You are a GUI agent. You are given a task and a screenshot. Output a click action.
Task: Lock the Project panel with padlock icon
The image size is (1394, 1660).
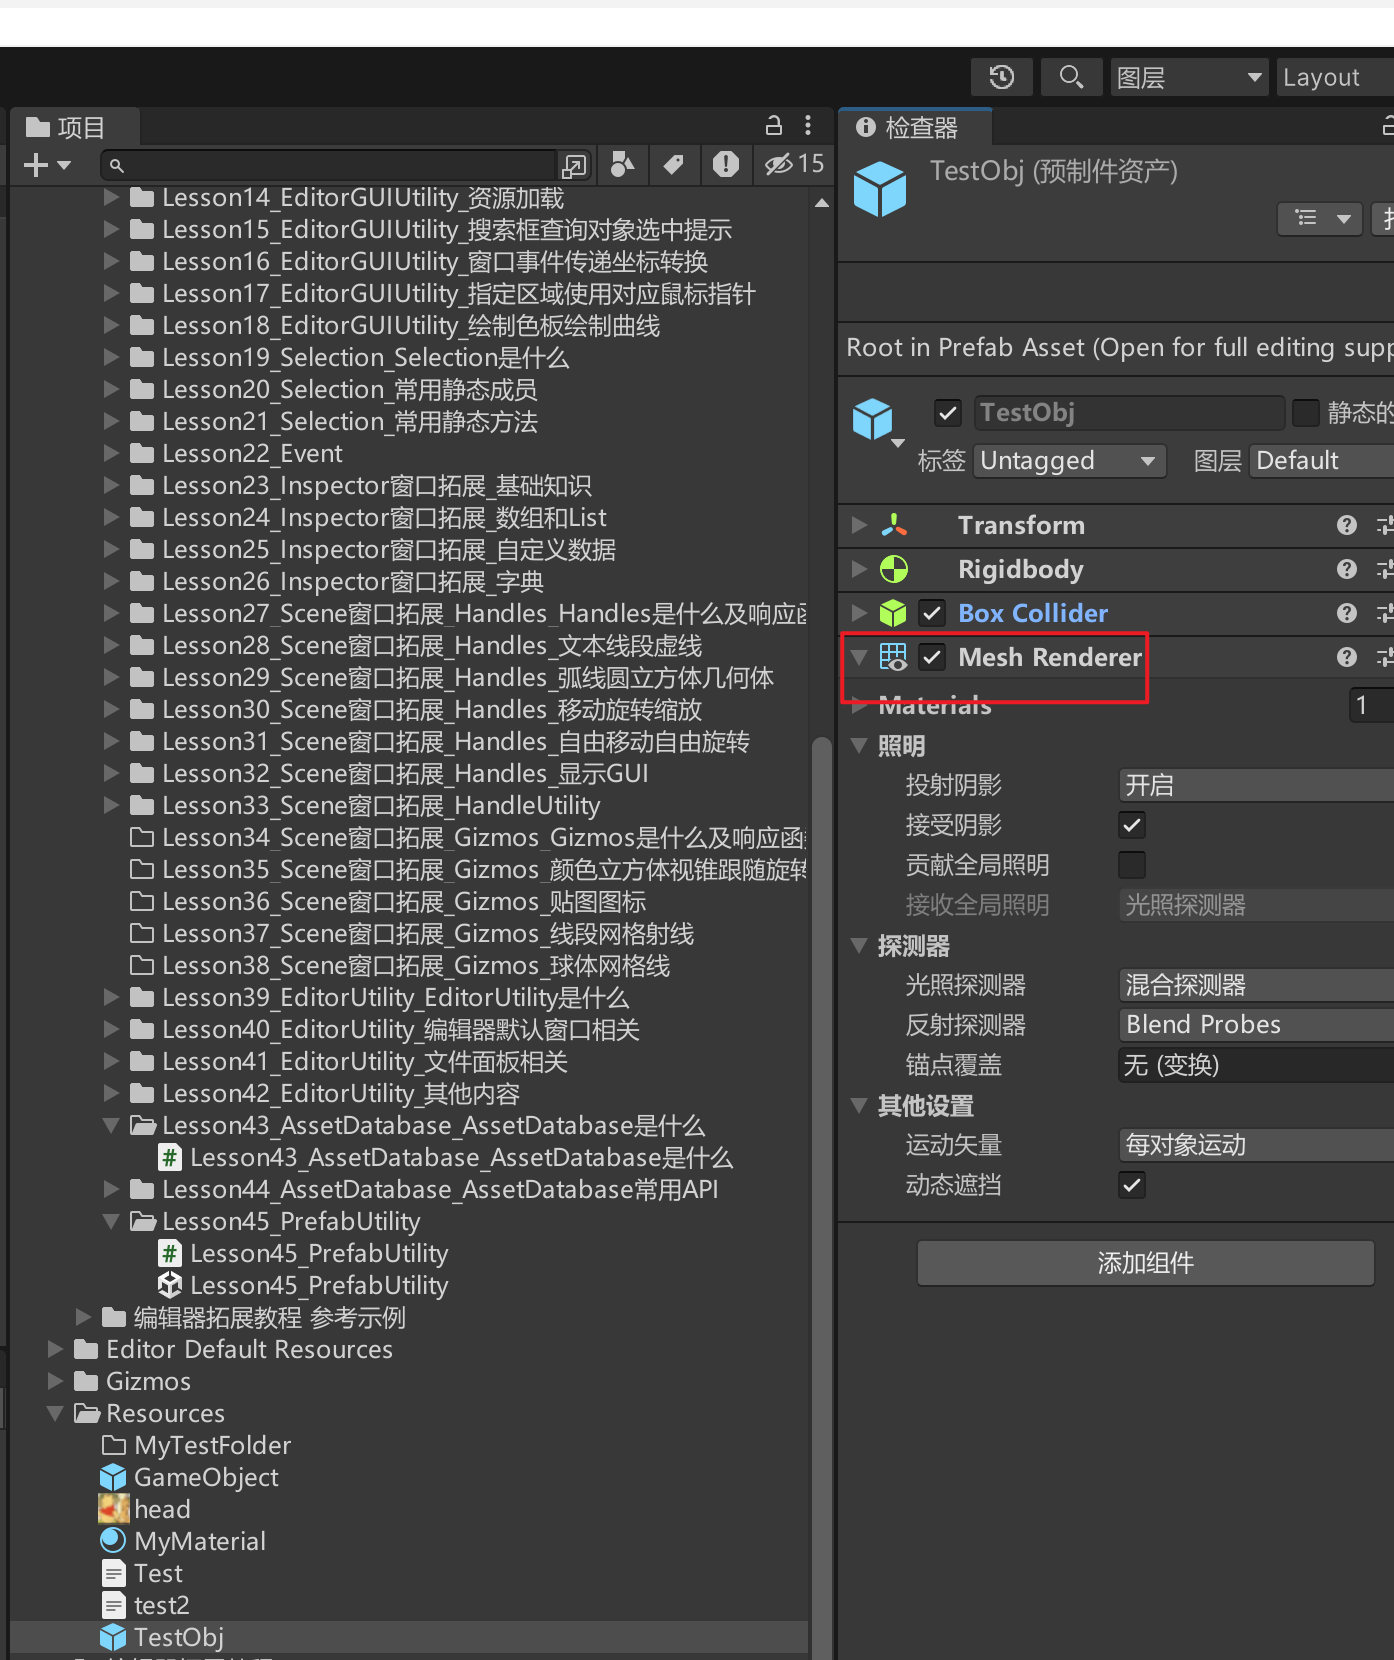coord(773,126)
